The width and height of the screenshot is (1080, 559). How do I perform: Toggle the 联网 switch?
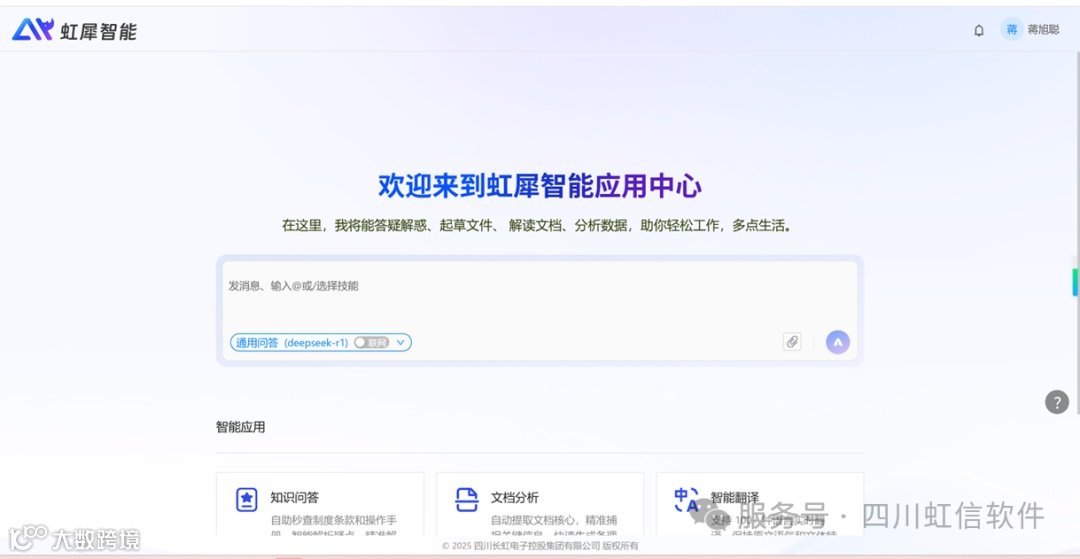tap(371, 342)
